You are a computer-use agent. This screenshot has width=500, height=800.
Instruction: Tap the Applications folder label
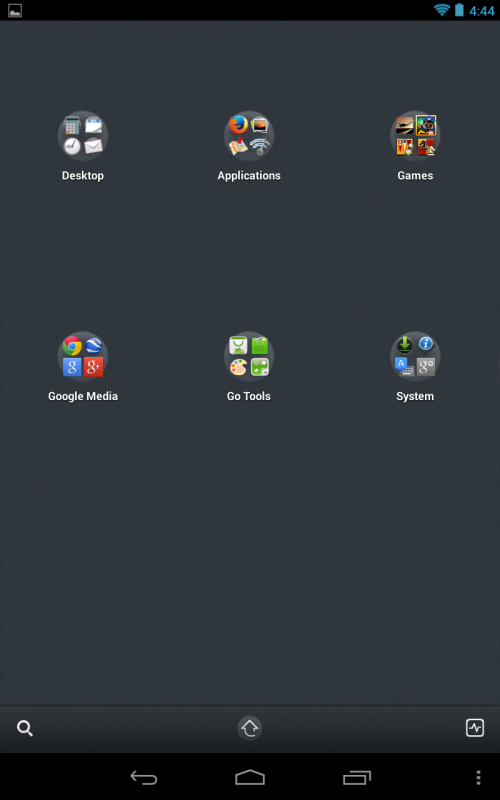pos(249,176)
